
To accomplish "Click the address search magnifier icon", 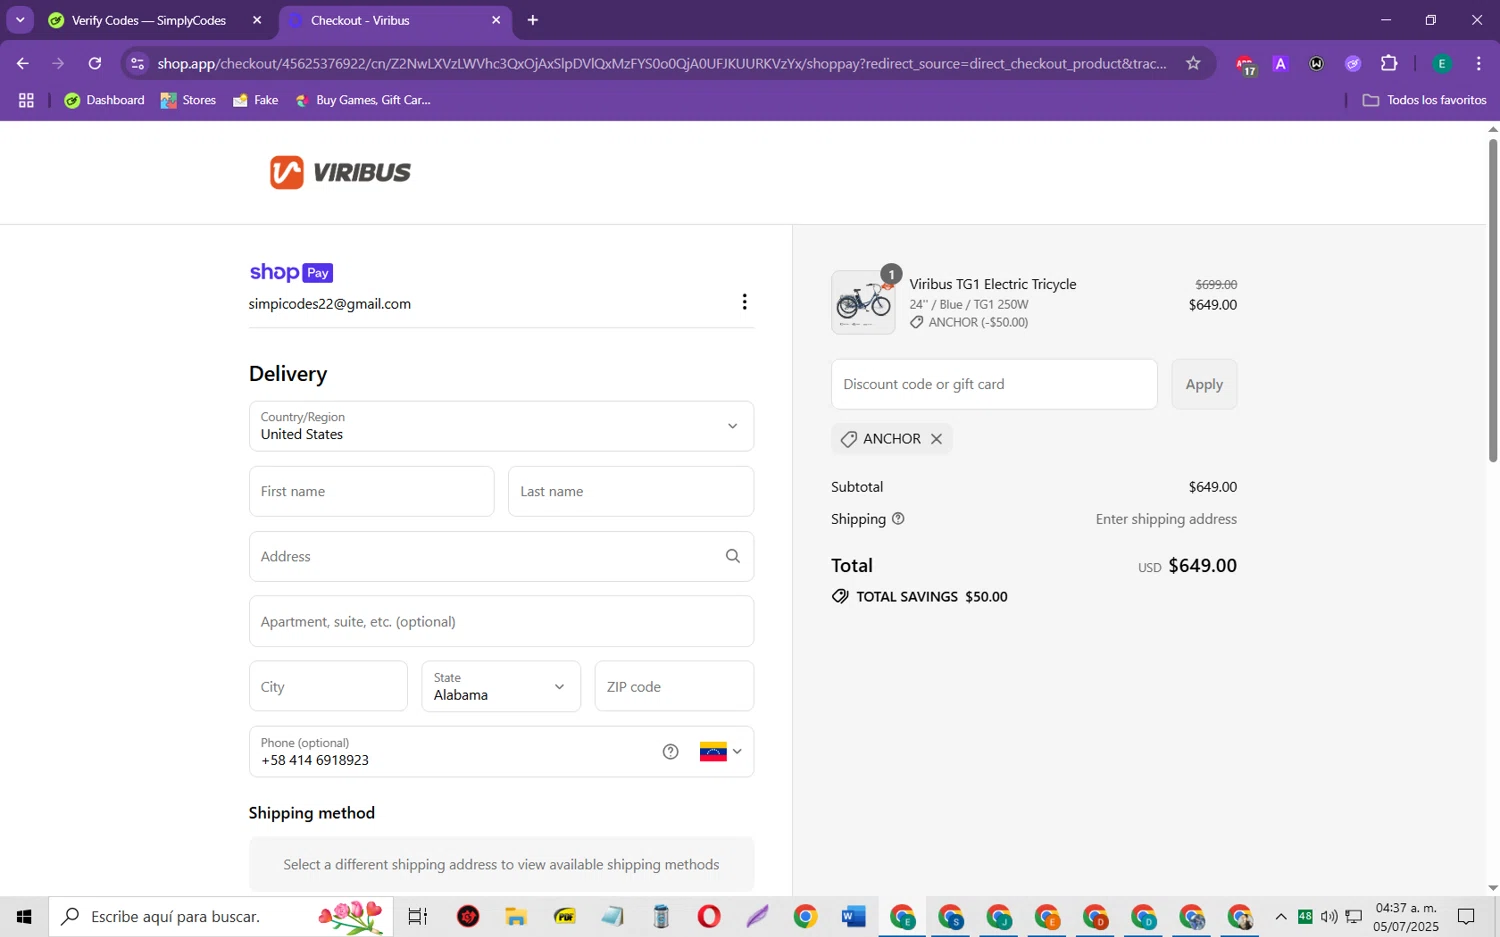I will [x=733, y=556].
